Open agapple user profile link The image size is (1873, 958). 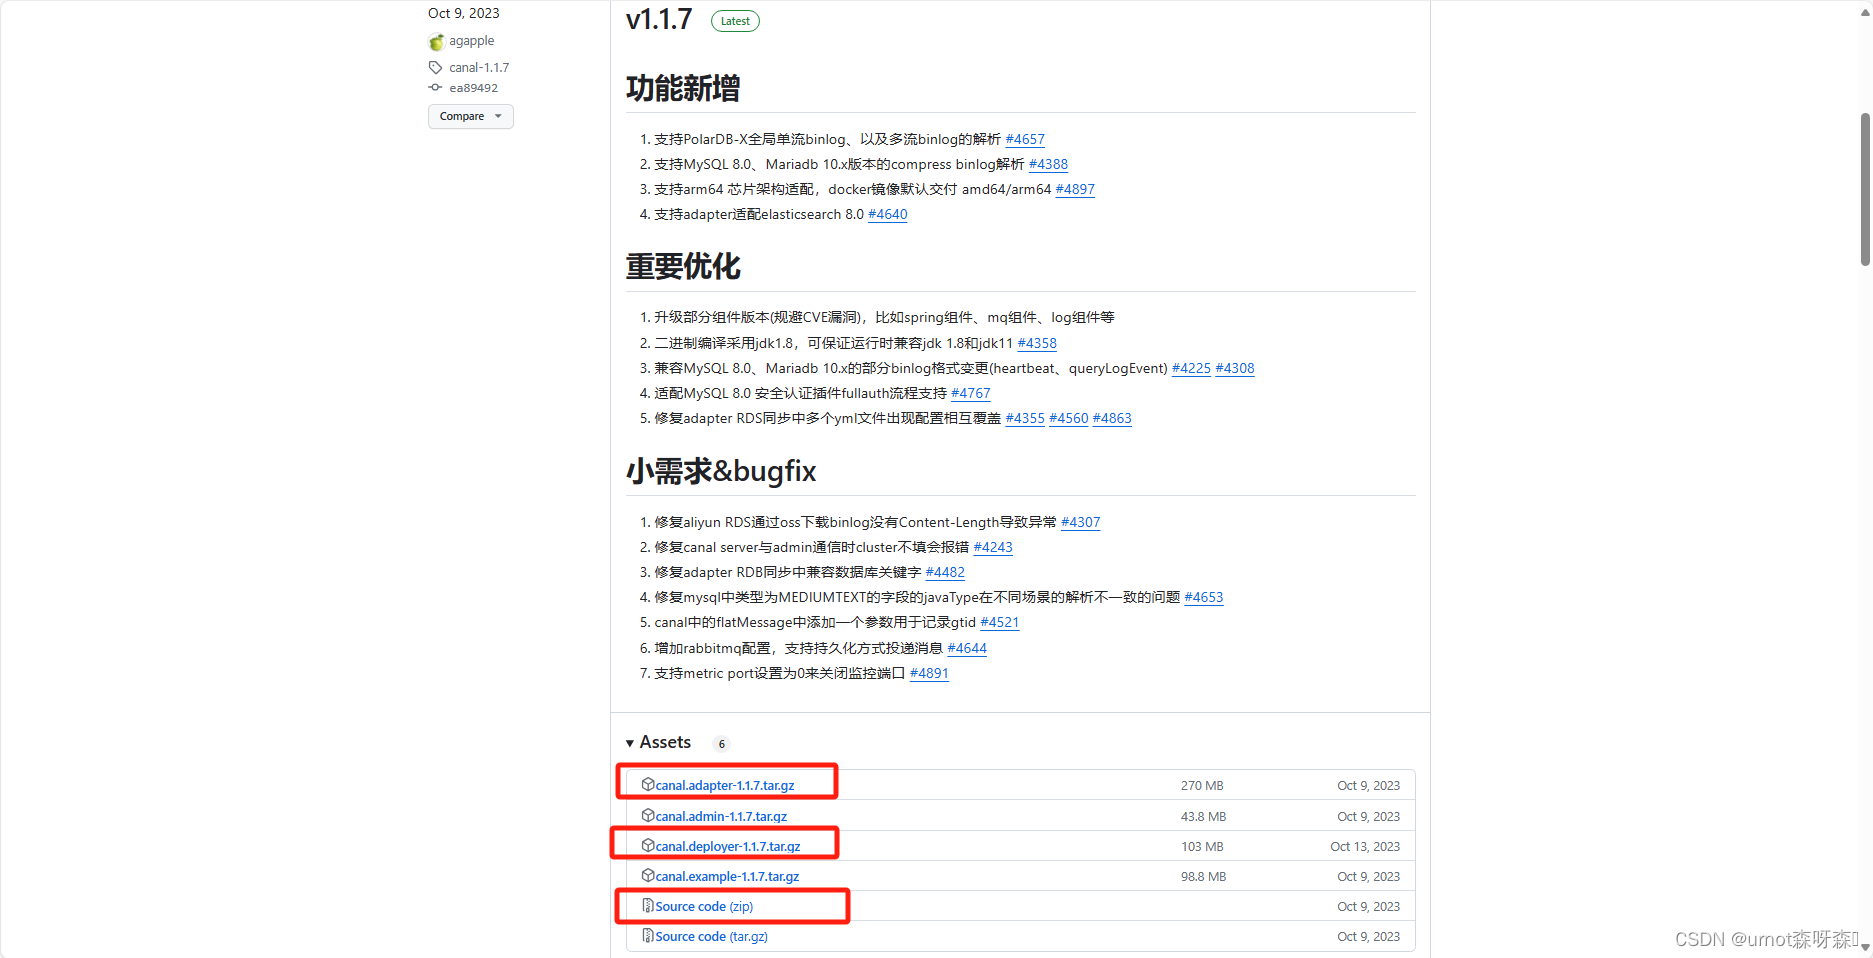click(x=472, y=41)
